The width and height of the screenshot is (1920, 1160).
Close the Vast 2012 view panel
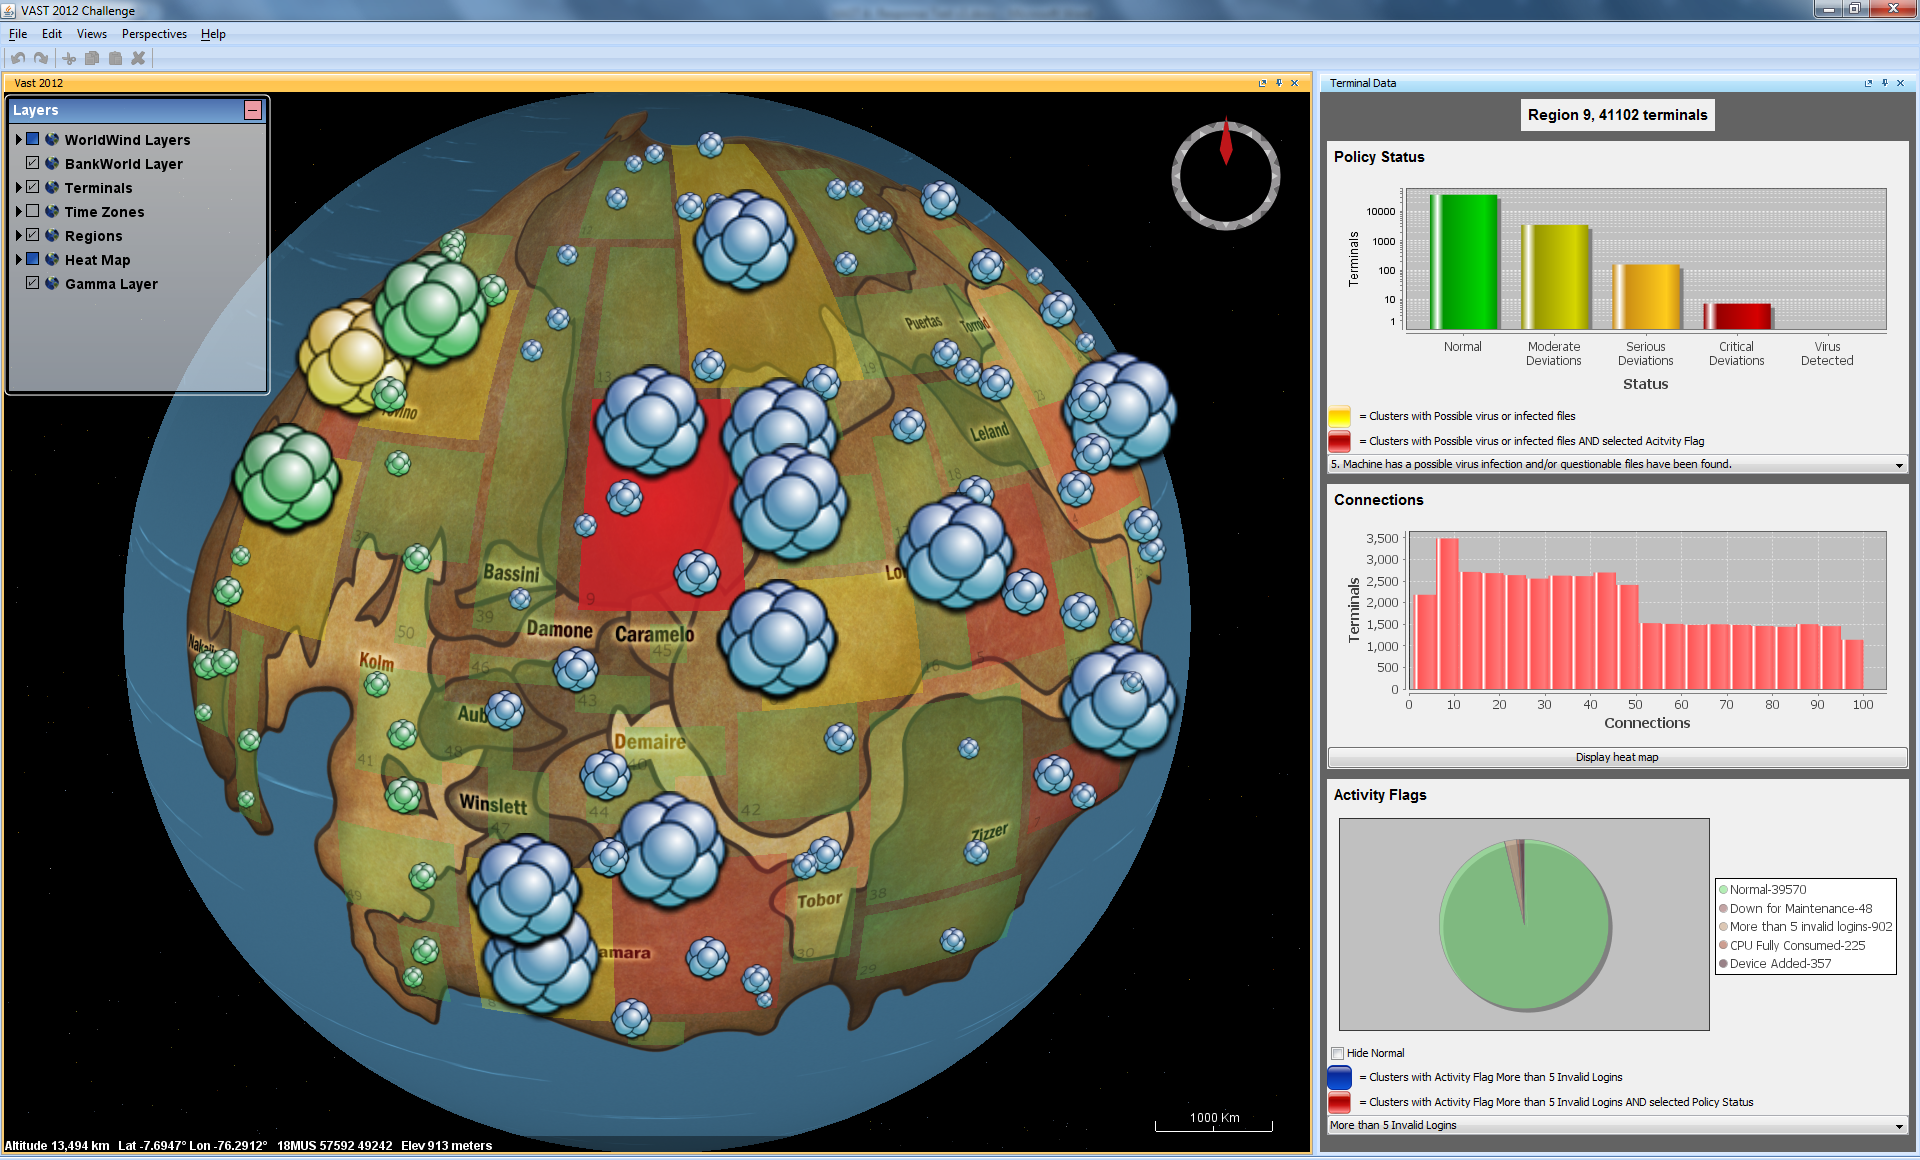(x=1294, y=83)
